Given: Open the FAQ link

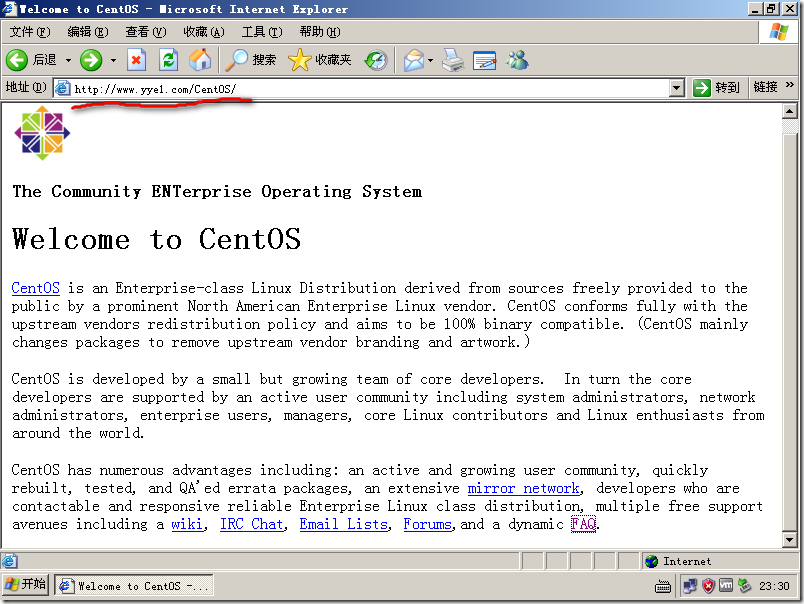Looking at the screenshot, I should pos(583,524).
